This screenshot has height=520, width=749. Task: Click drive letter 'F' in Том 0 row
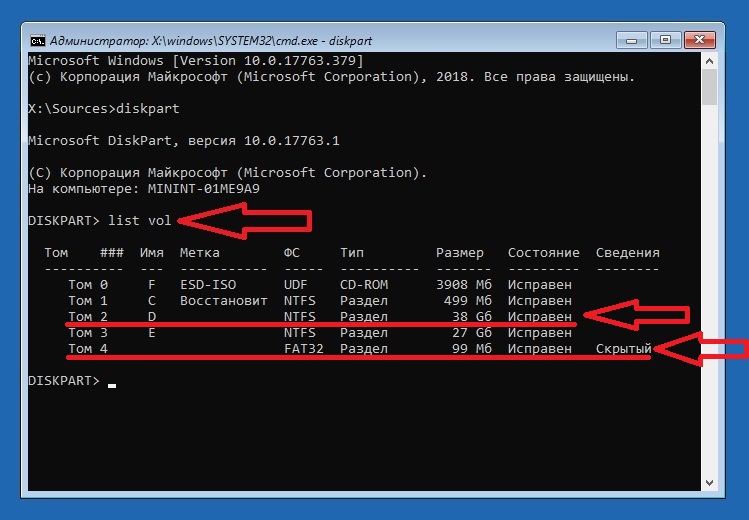click(151, 285)
